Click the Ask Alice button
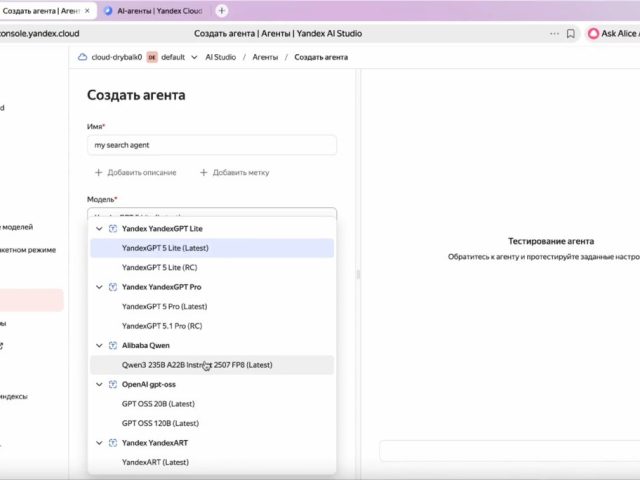 613,33
